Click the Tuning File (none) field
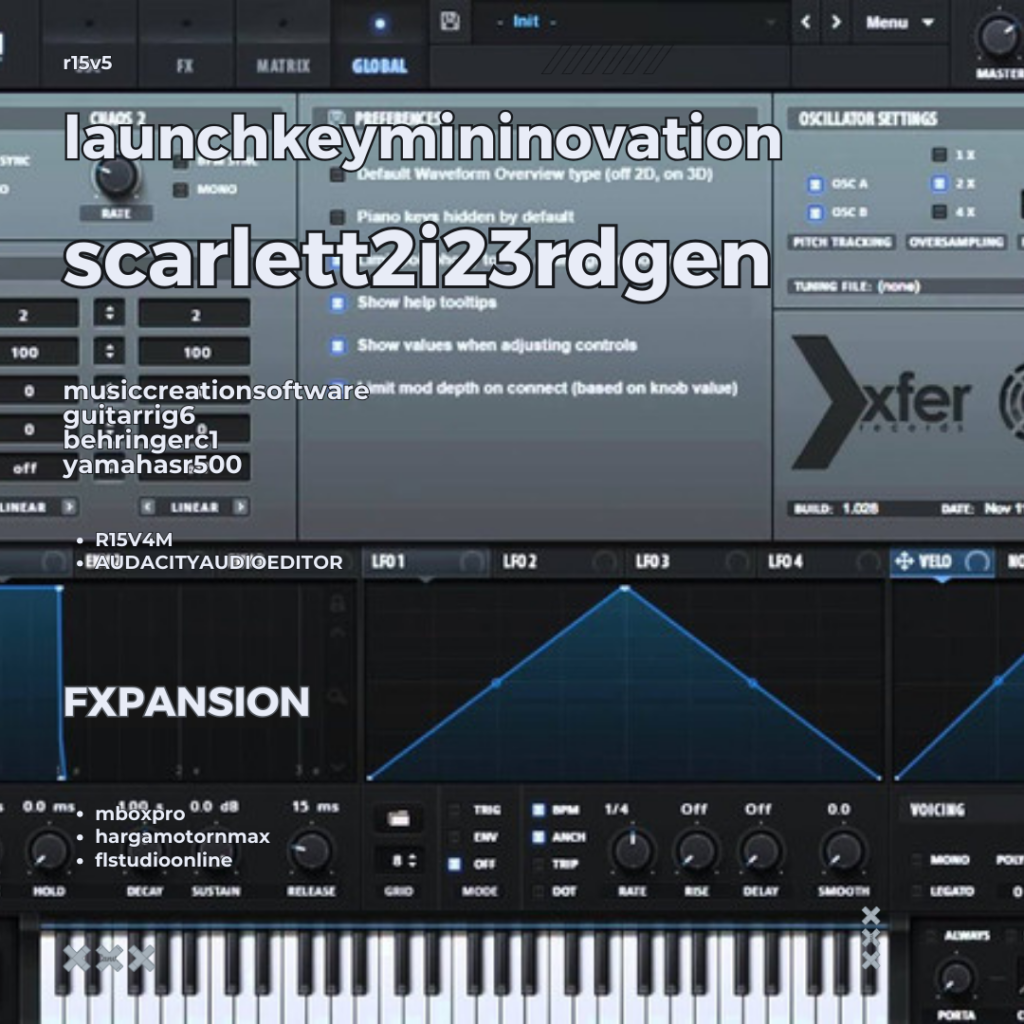1024x1024 pixels. (906, 286)
